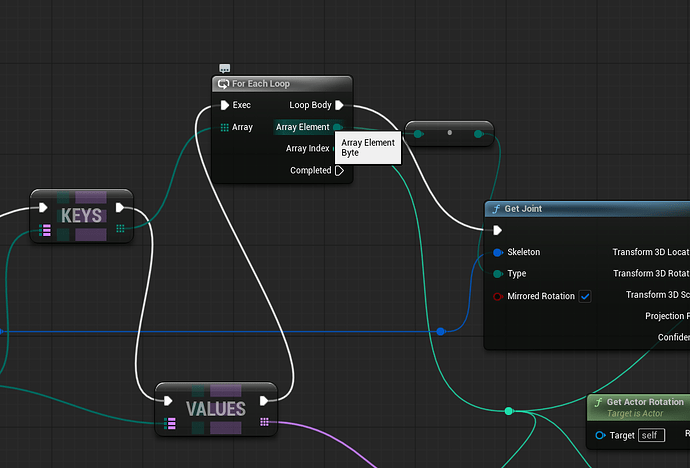Image resolution: width=690 pixels, height=468 pixels.
Task: Click the Array Index label
Action: pyautogui.click(x=307, y=148)
